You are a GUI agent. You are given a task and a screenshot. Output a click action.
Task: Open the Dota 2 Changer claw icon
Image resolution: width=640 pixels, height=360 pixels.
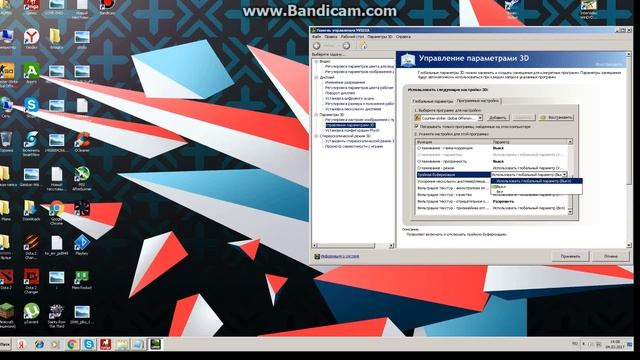[31, 247]
